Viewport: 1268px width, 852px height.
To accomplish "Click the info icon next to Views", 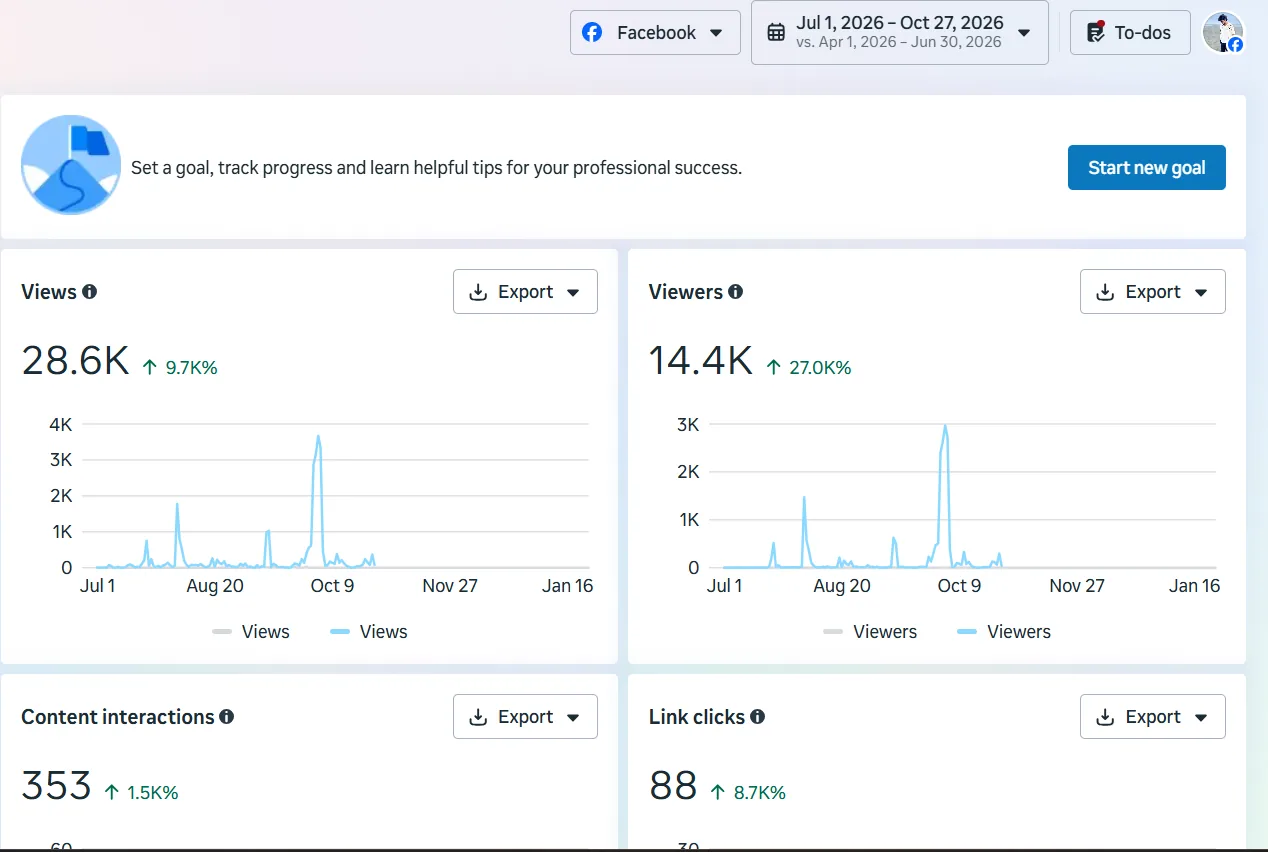I will (x=90, y=292).
